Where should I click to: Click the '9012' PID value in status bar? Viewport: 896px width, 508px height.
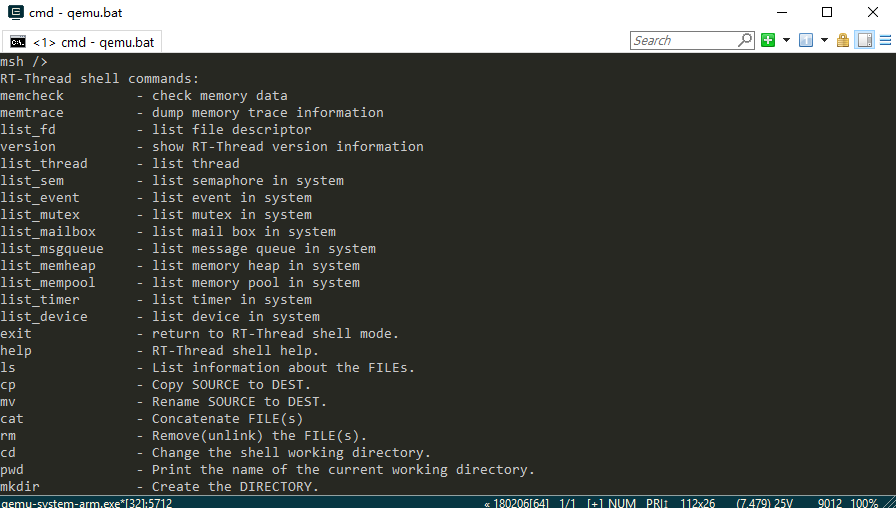[830, 503]
